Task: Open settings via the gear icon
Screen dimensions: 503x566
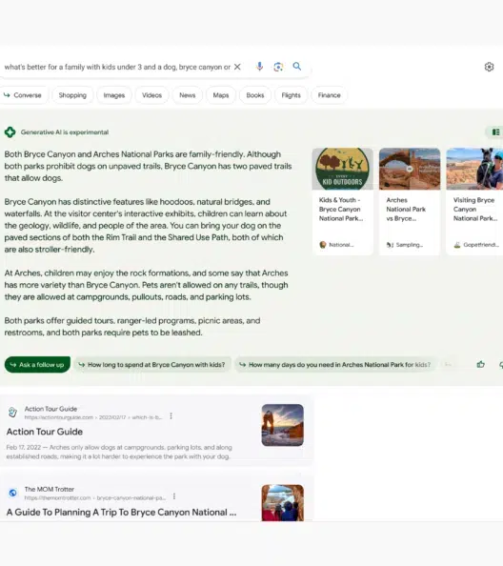Action: coord(489,67)
